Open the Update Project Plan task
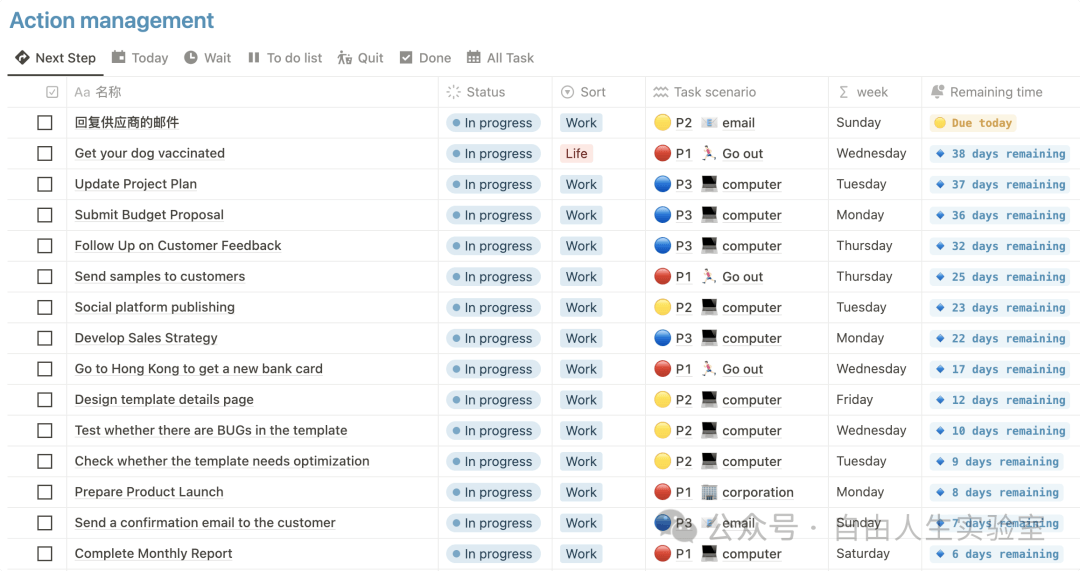The height and width of the screenshot is (571, 1080). [x=136, y=184]
